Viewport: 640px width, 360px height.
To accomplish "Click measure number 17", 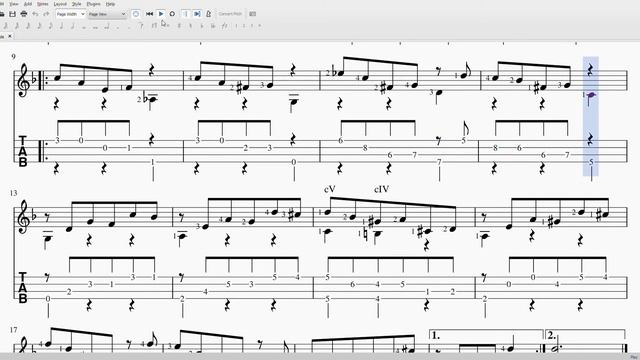I will pos(13,330).
